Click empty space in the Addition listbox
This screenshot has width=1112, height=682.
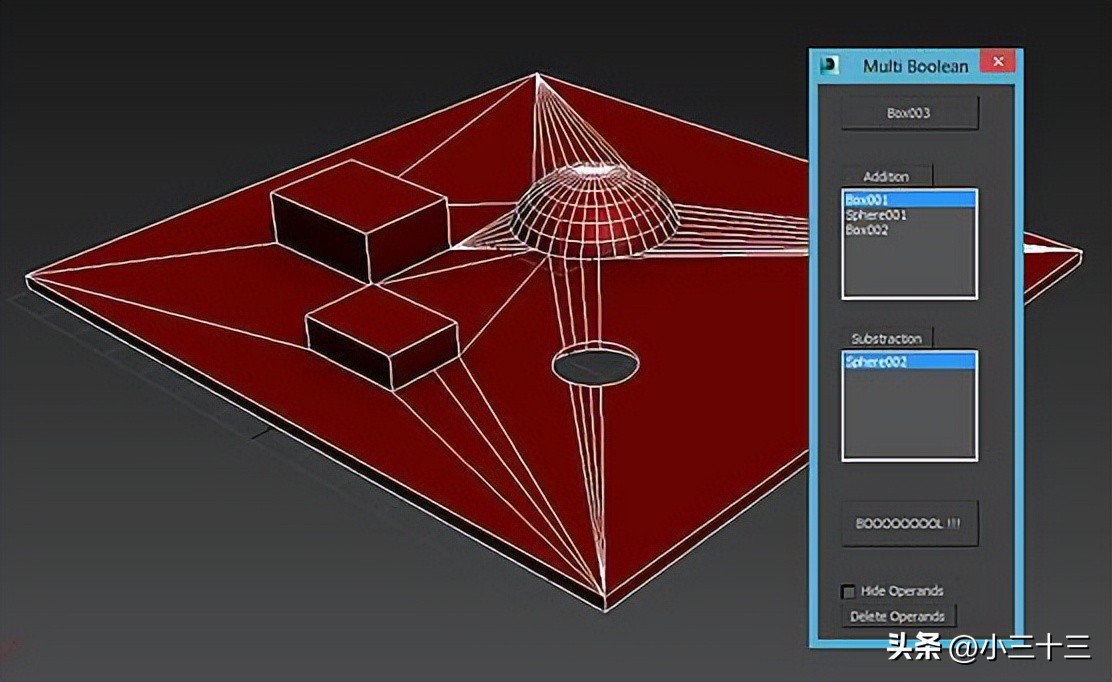[x=908, y=268]
